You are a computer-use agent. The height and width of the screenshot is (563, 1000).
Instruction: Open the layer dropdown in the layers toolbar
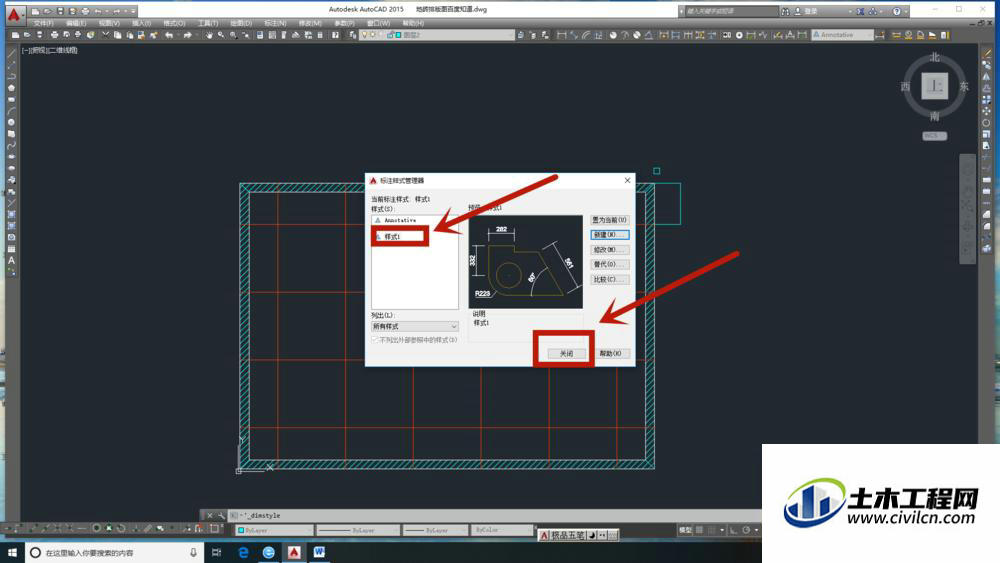[x=437, y=35]
